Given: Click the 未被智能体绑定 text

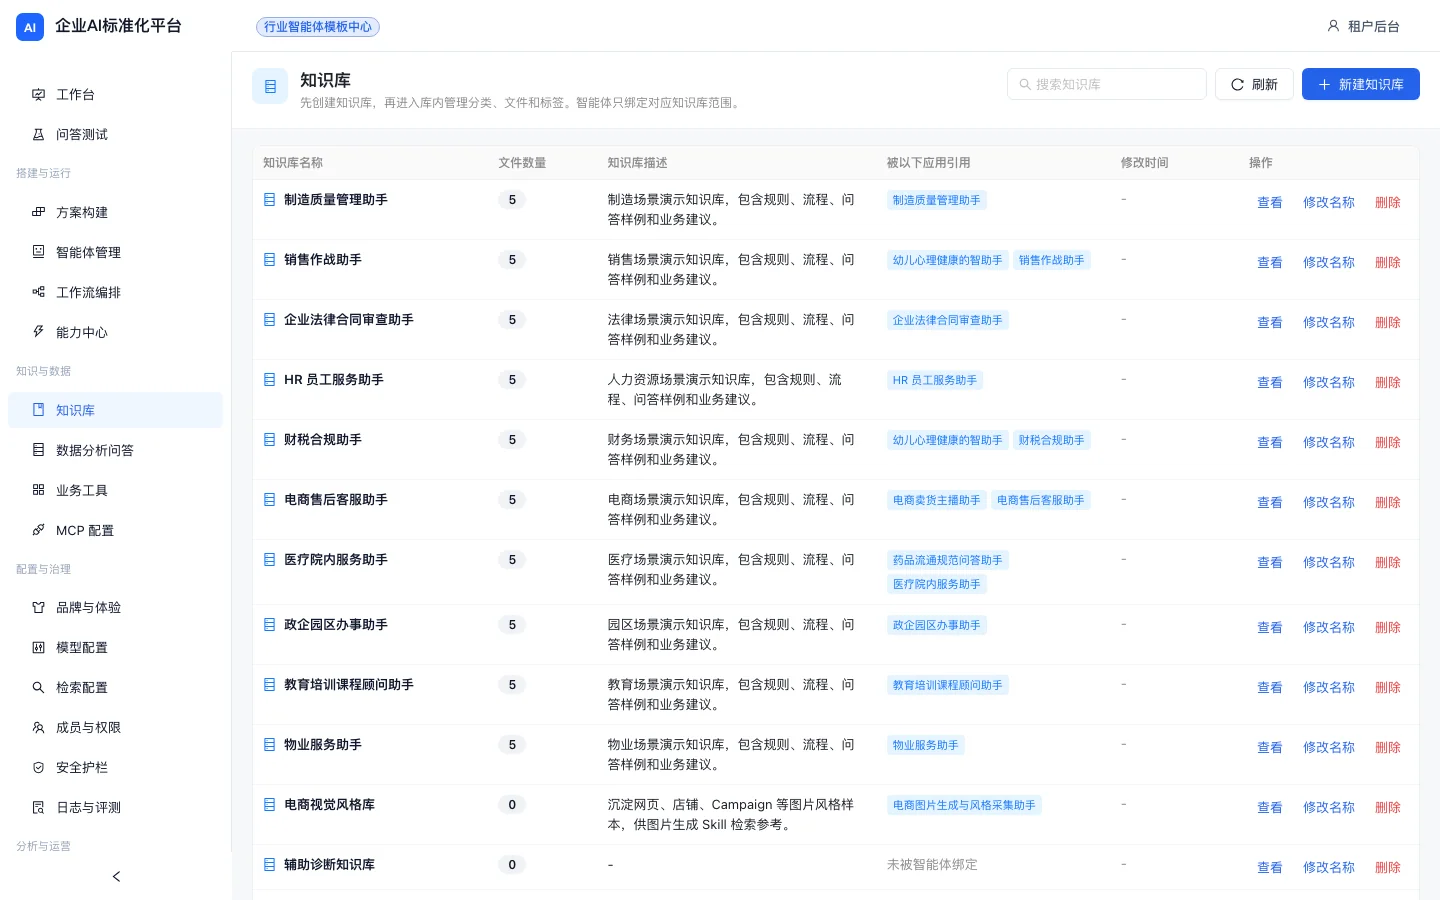Looking at the screenshot, I should click(x=932, y=865).
